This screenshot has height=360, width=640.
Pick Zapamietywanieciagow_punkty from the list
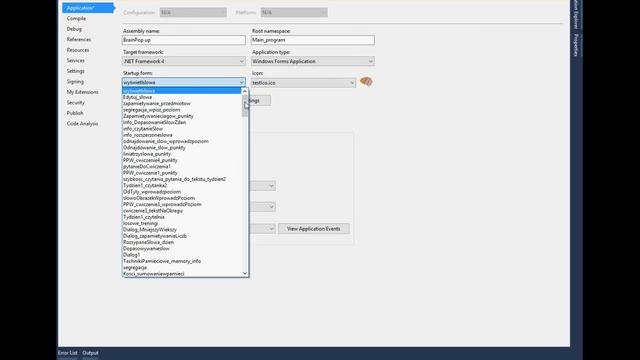pos(182,116)
